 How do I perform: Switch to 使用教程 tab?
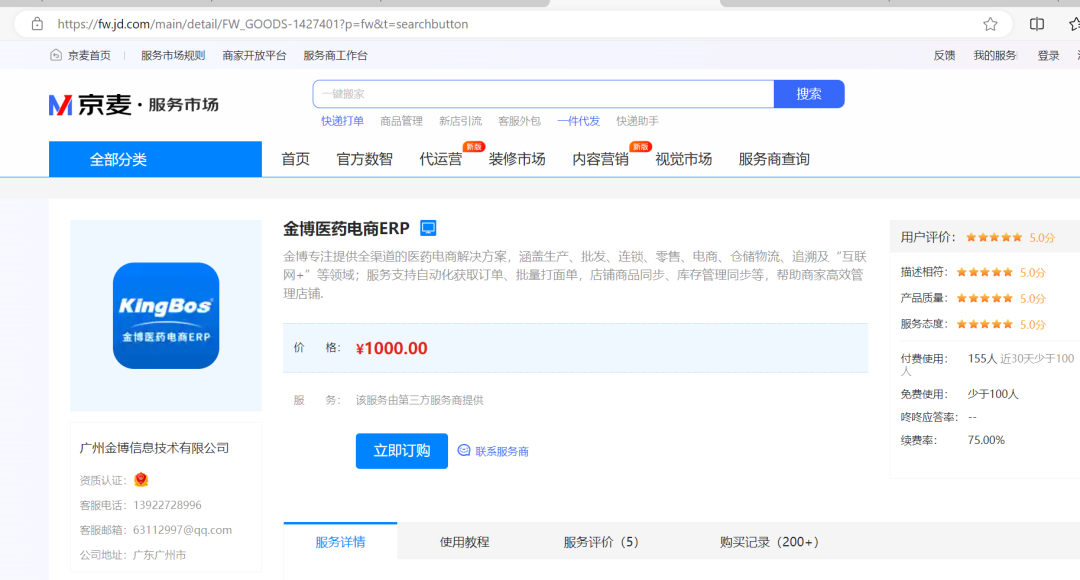tap(464, 541)
